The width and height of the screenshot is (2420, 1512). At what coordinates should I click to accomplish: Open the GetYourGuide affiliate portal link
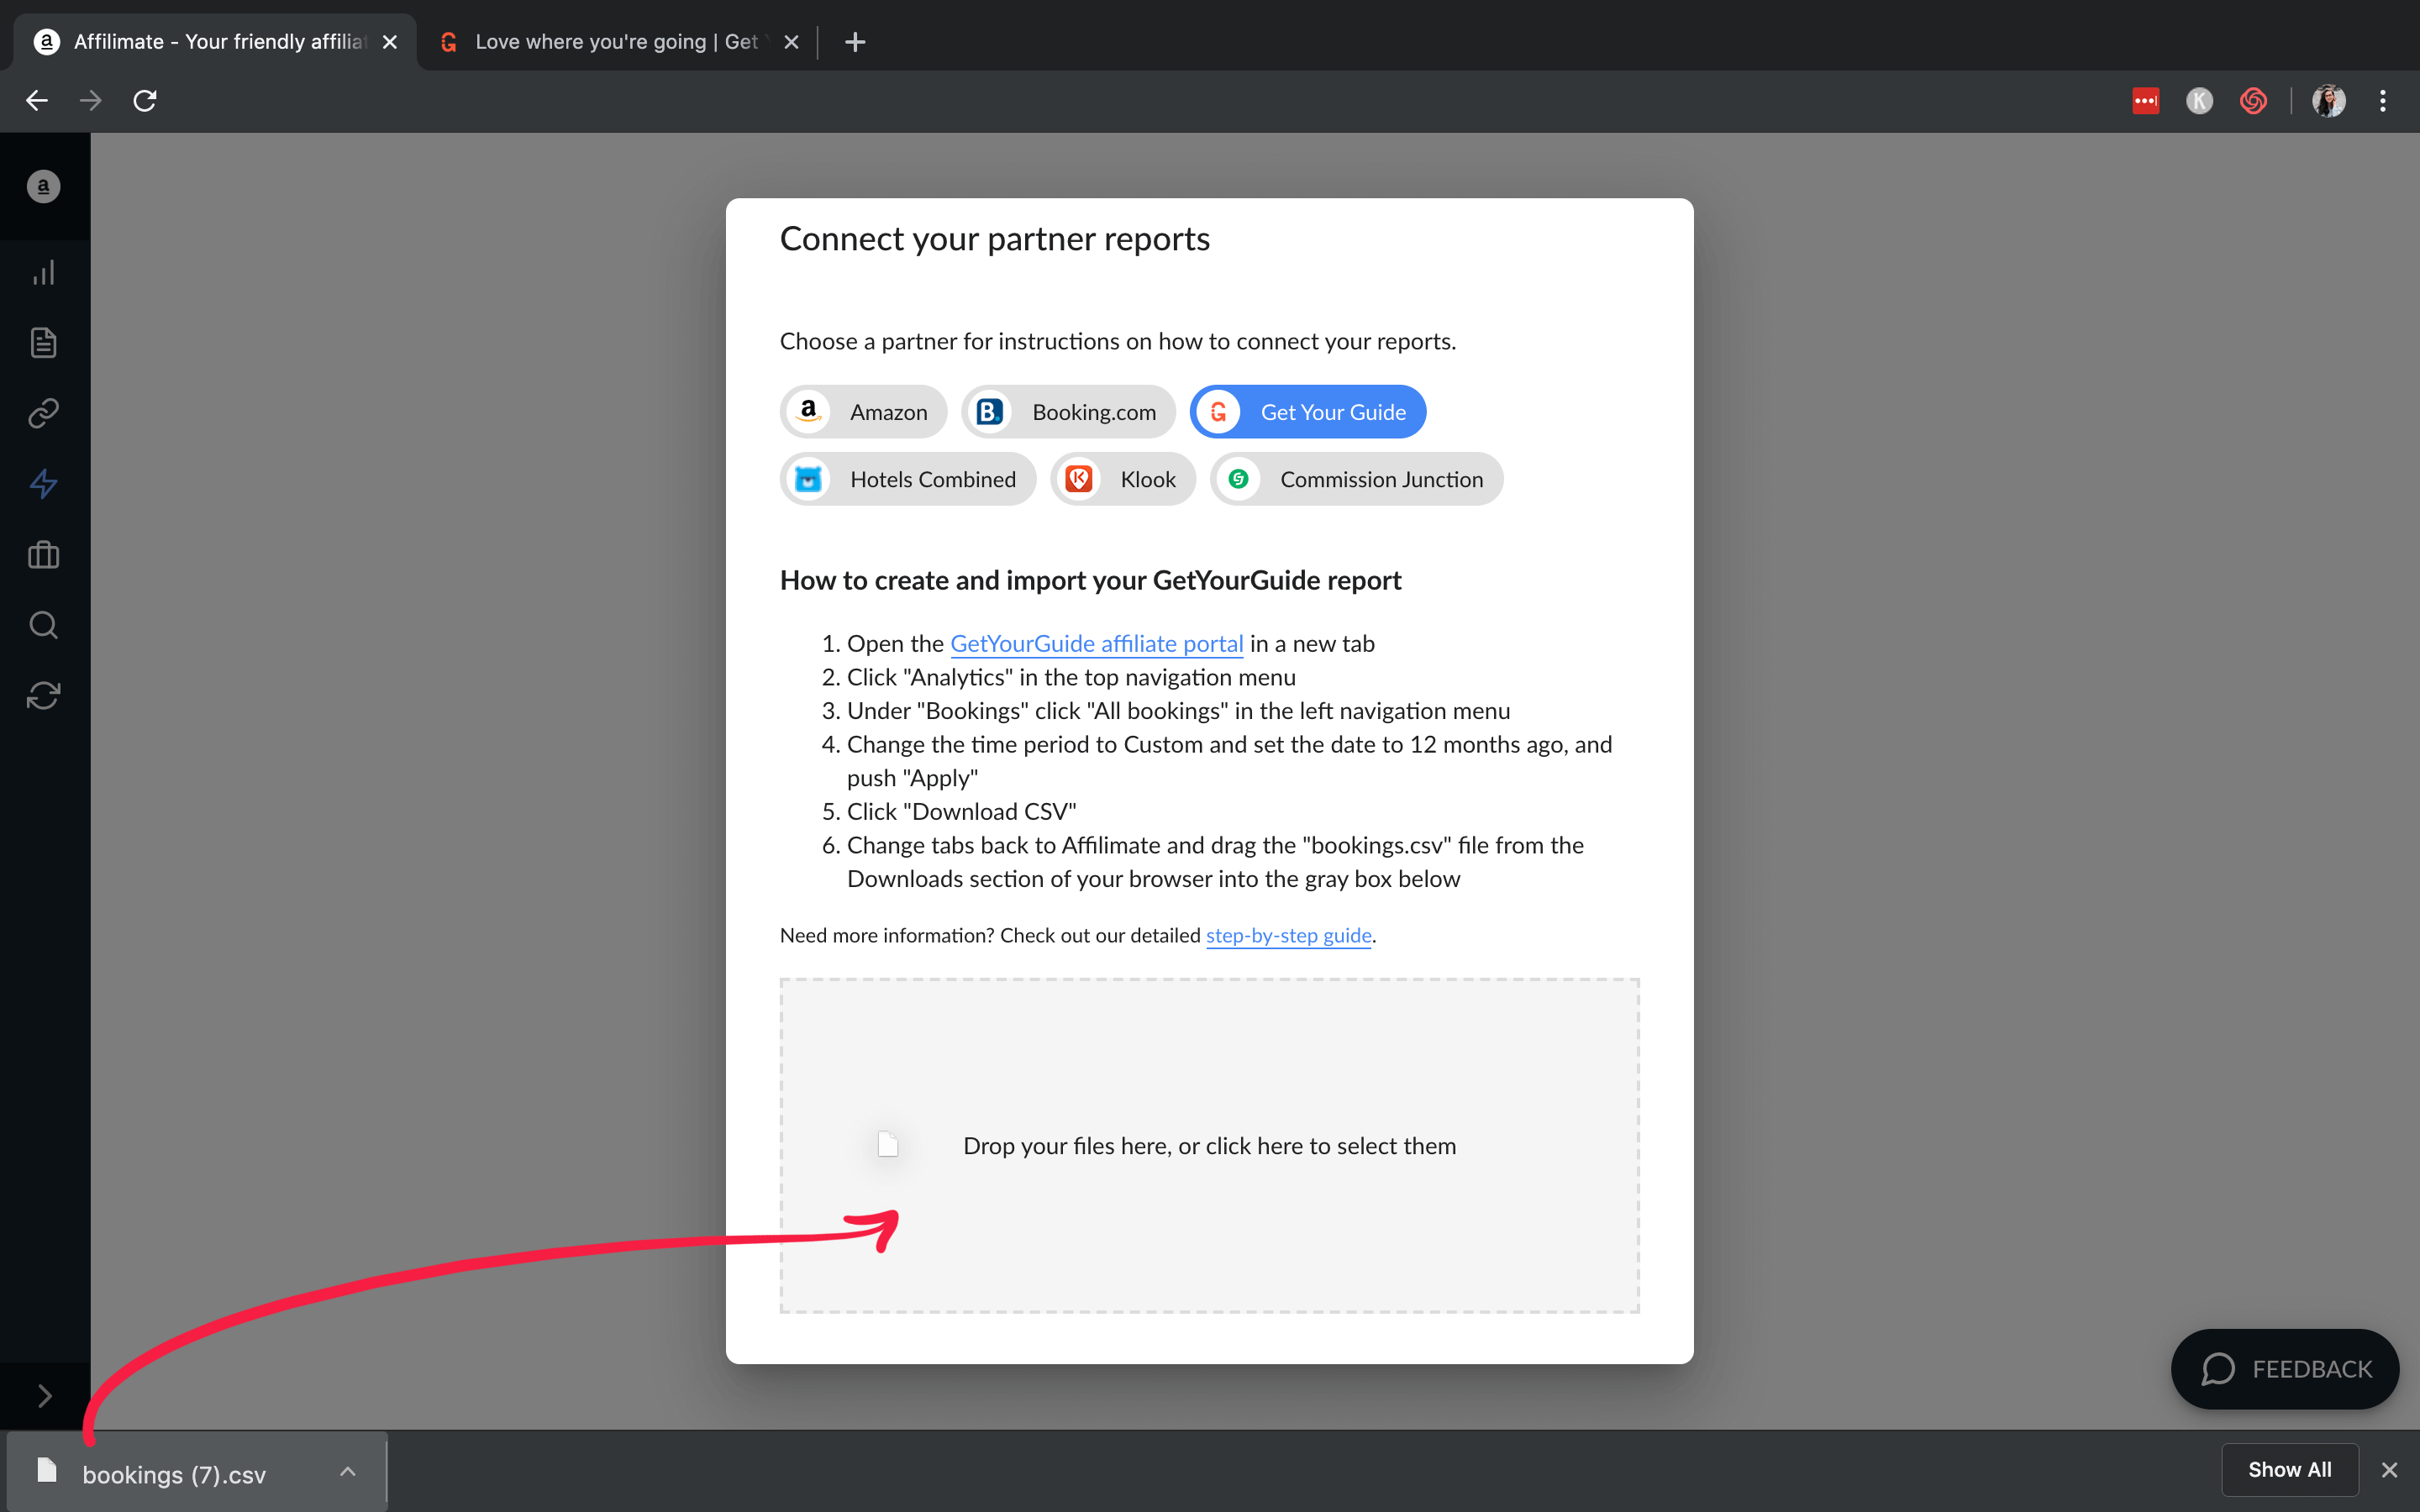(1096, 644)
